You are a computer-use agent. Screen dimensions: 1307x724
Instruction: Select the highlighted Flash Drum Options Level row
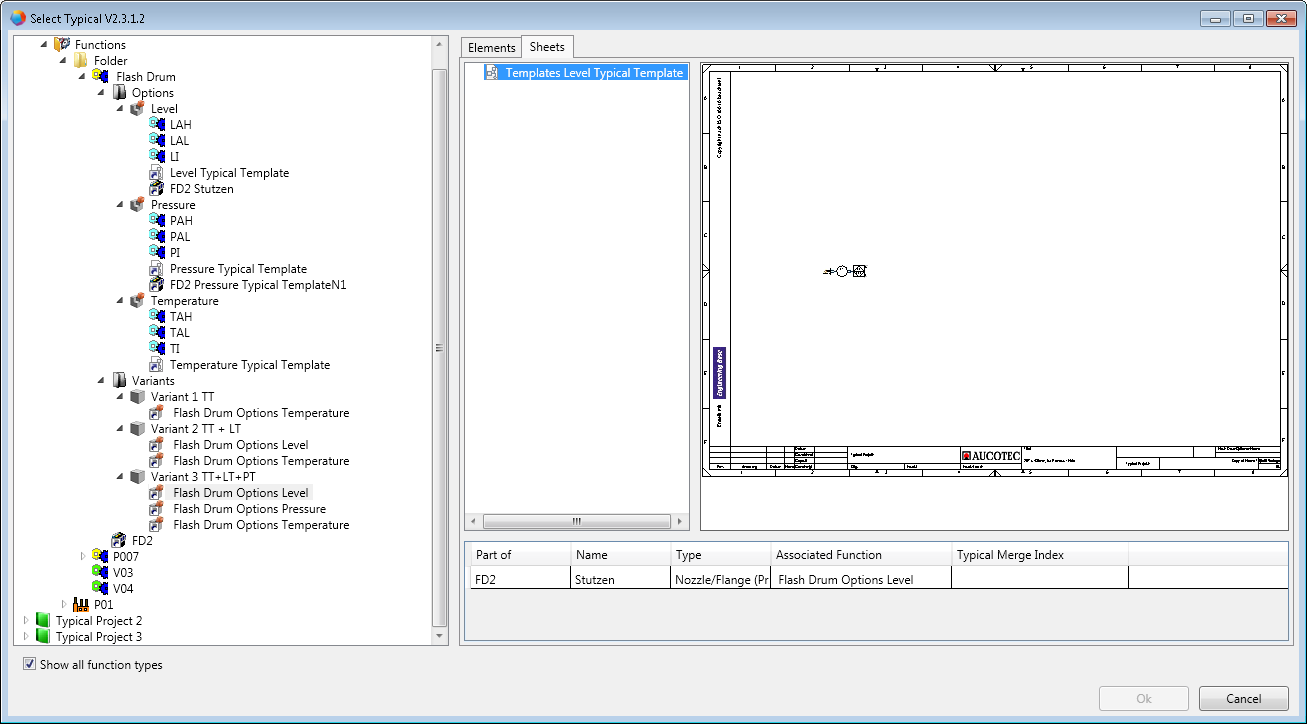pyautogui.click(x=240, y=493)
